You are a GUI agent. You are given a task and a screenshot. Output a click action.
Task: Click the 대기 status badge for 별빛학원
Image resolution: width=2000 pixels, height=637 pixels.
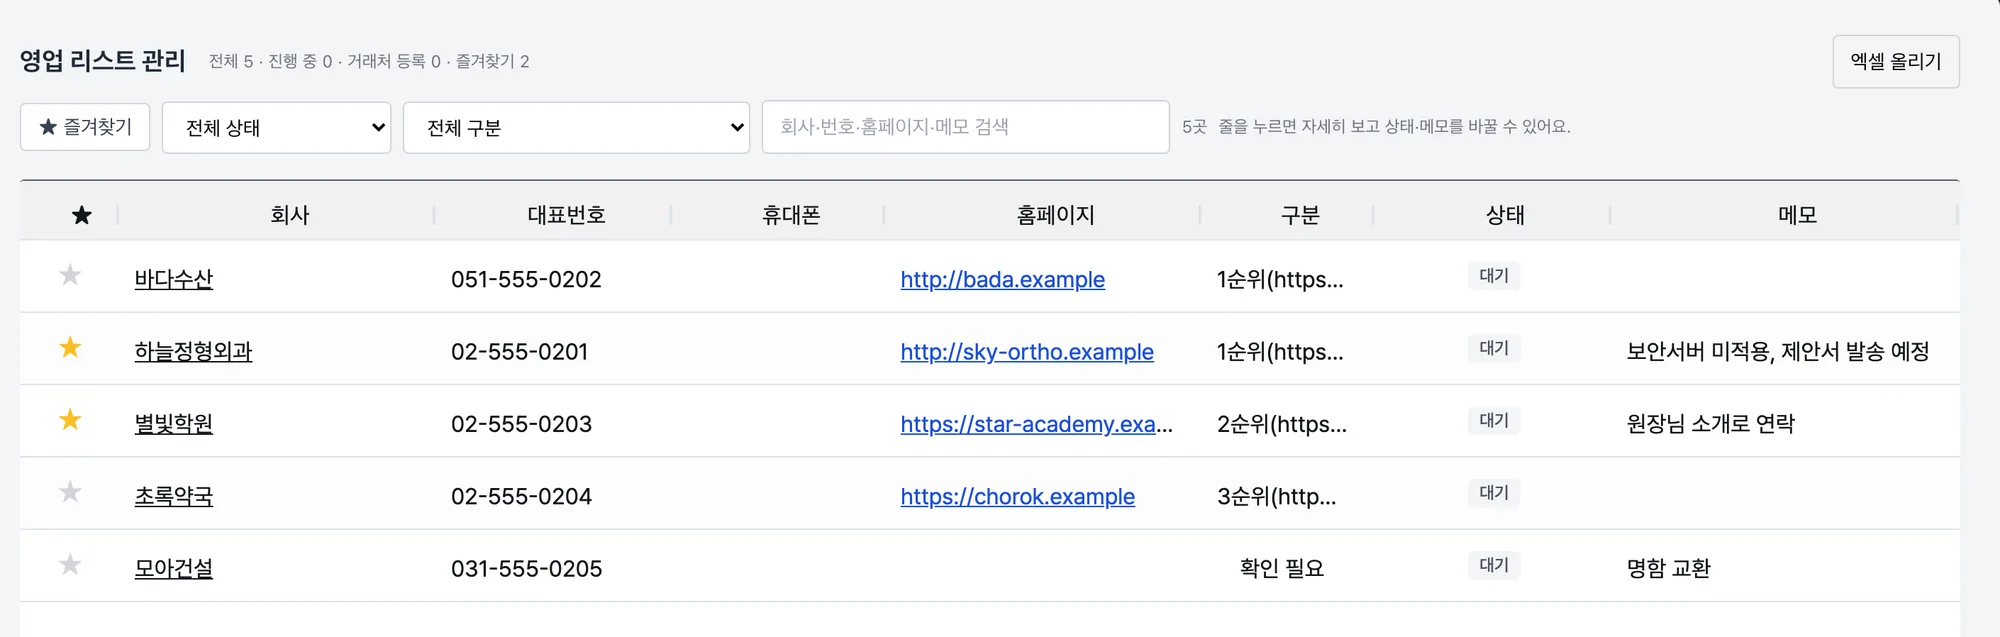(x=1494, y=420)
